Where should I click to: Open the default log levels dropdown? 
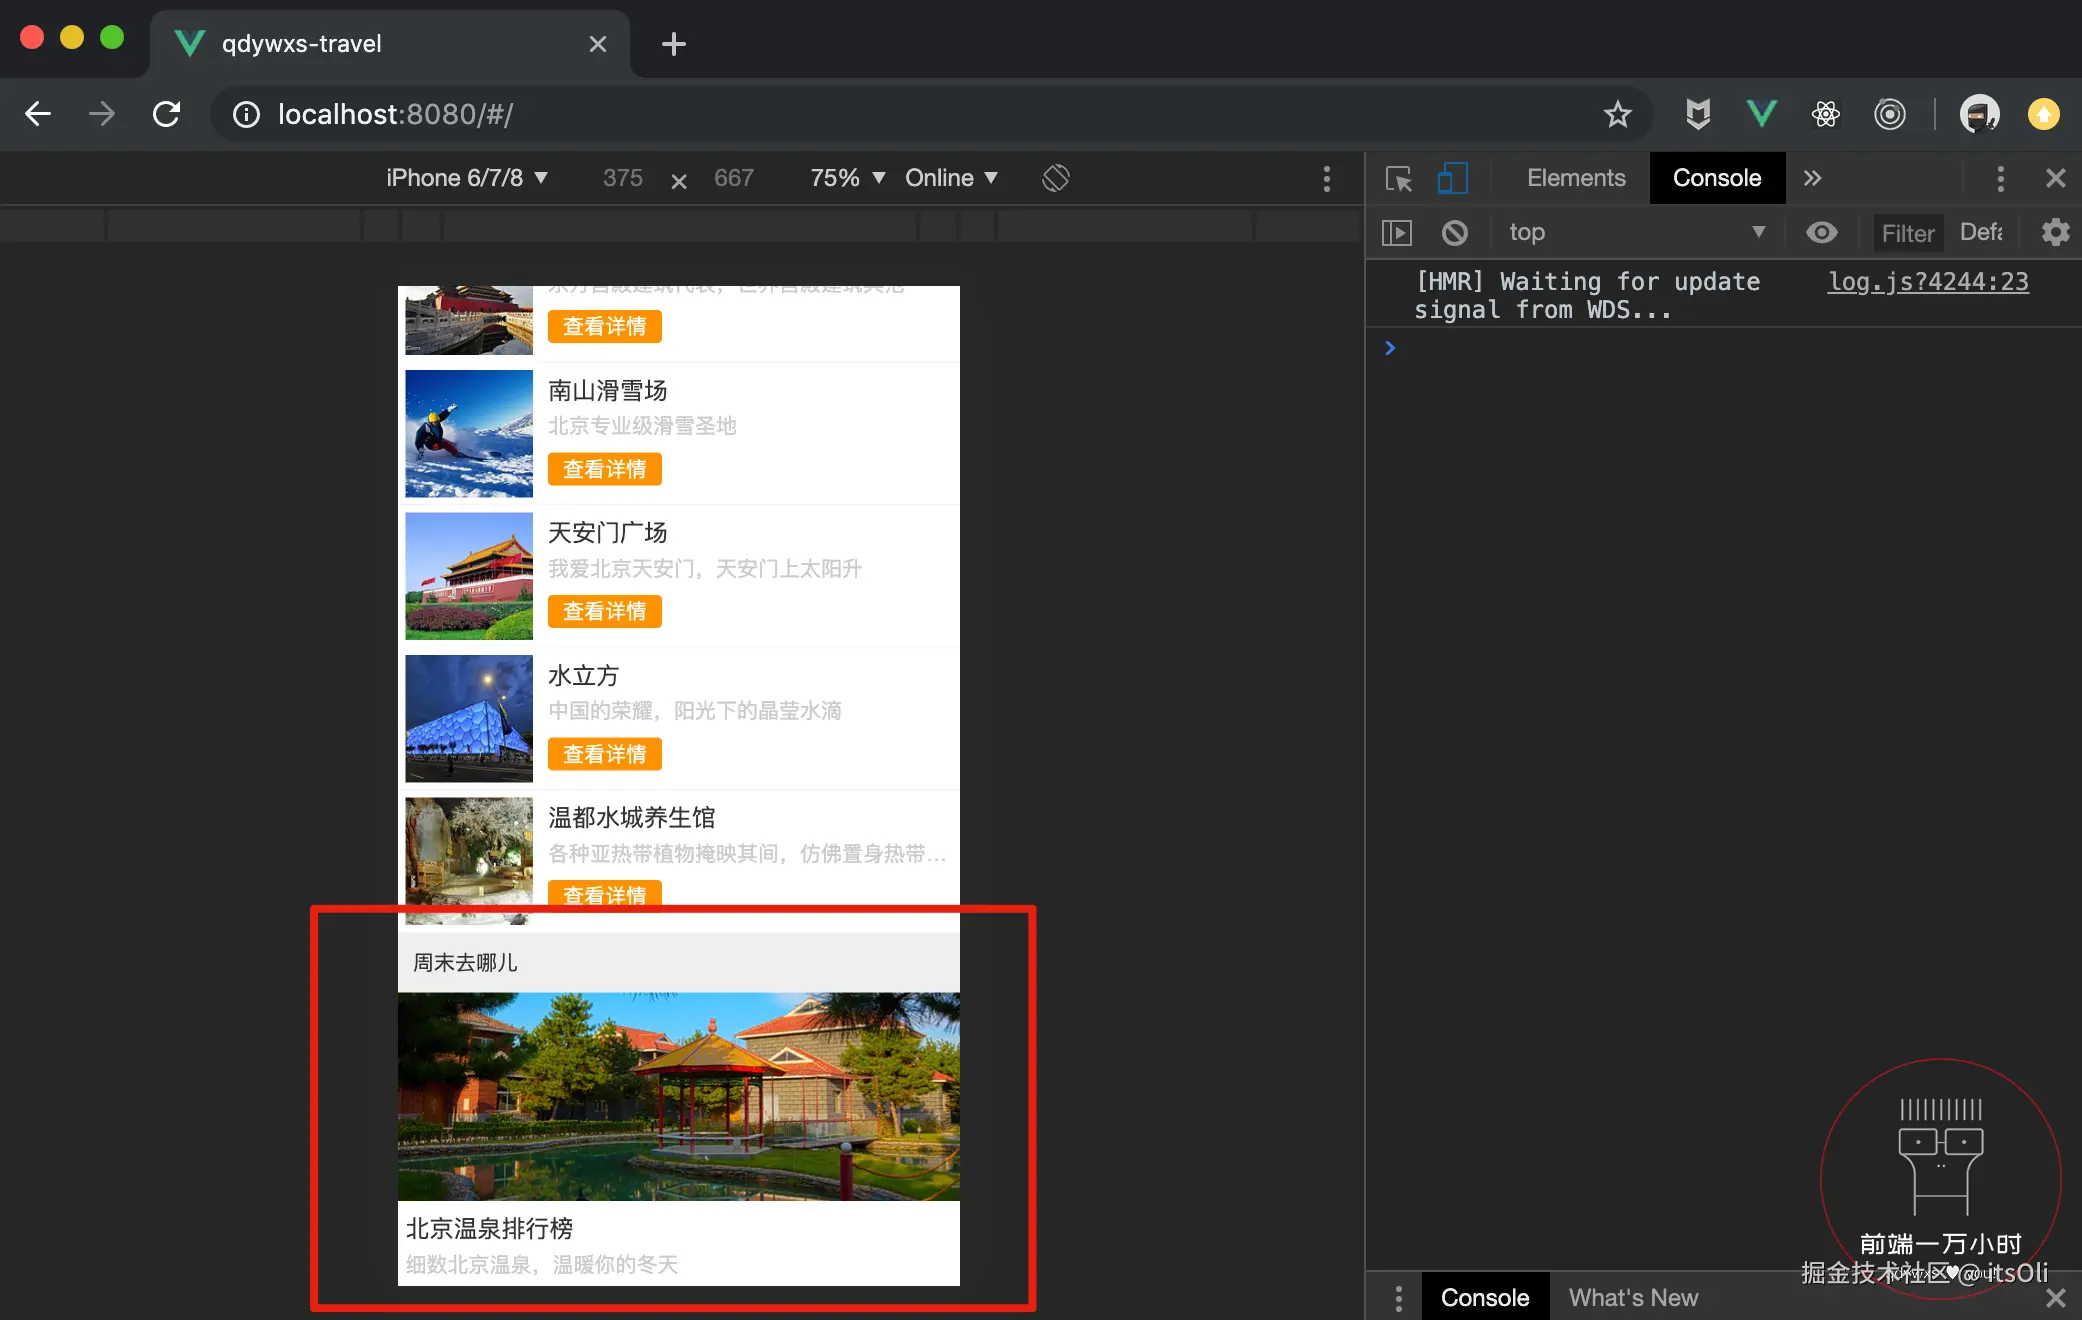1981,233
